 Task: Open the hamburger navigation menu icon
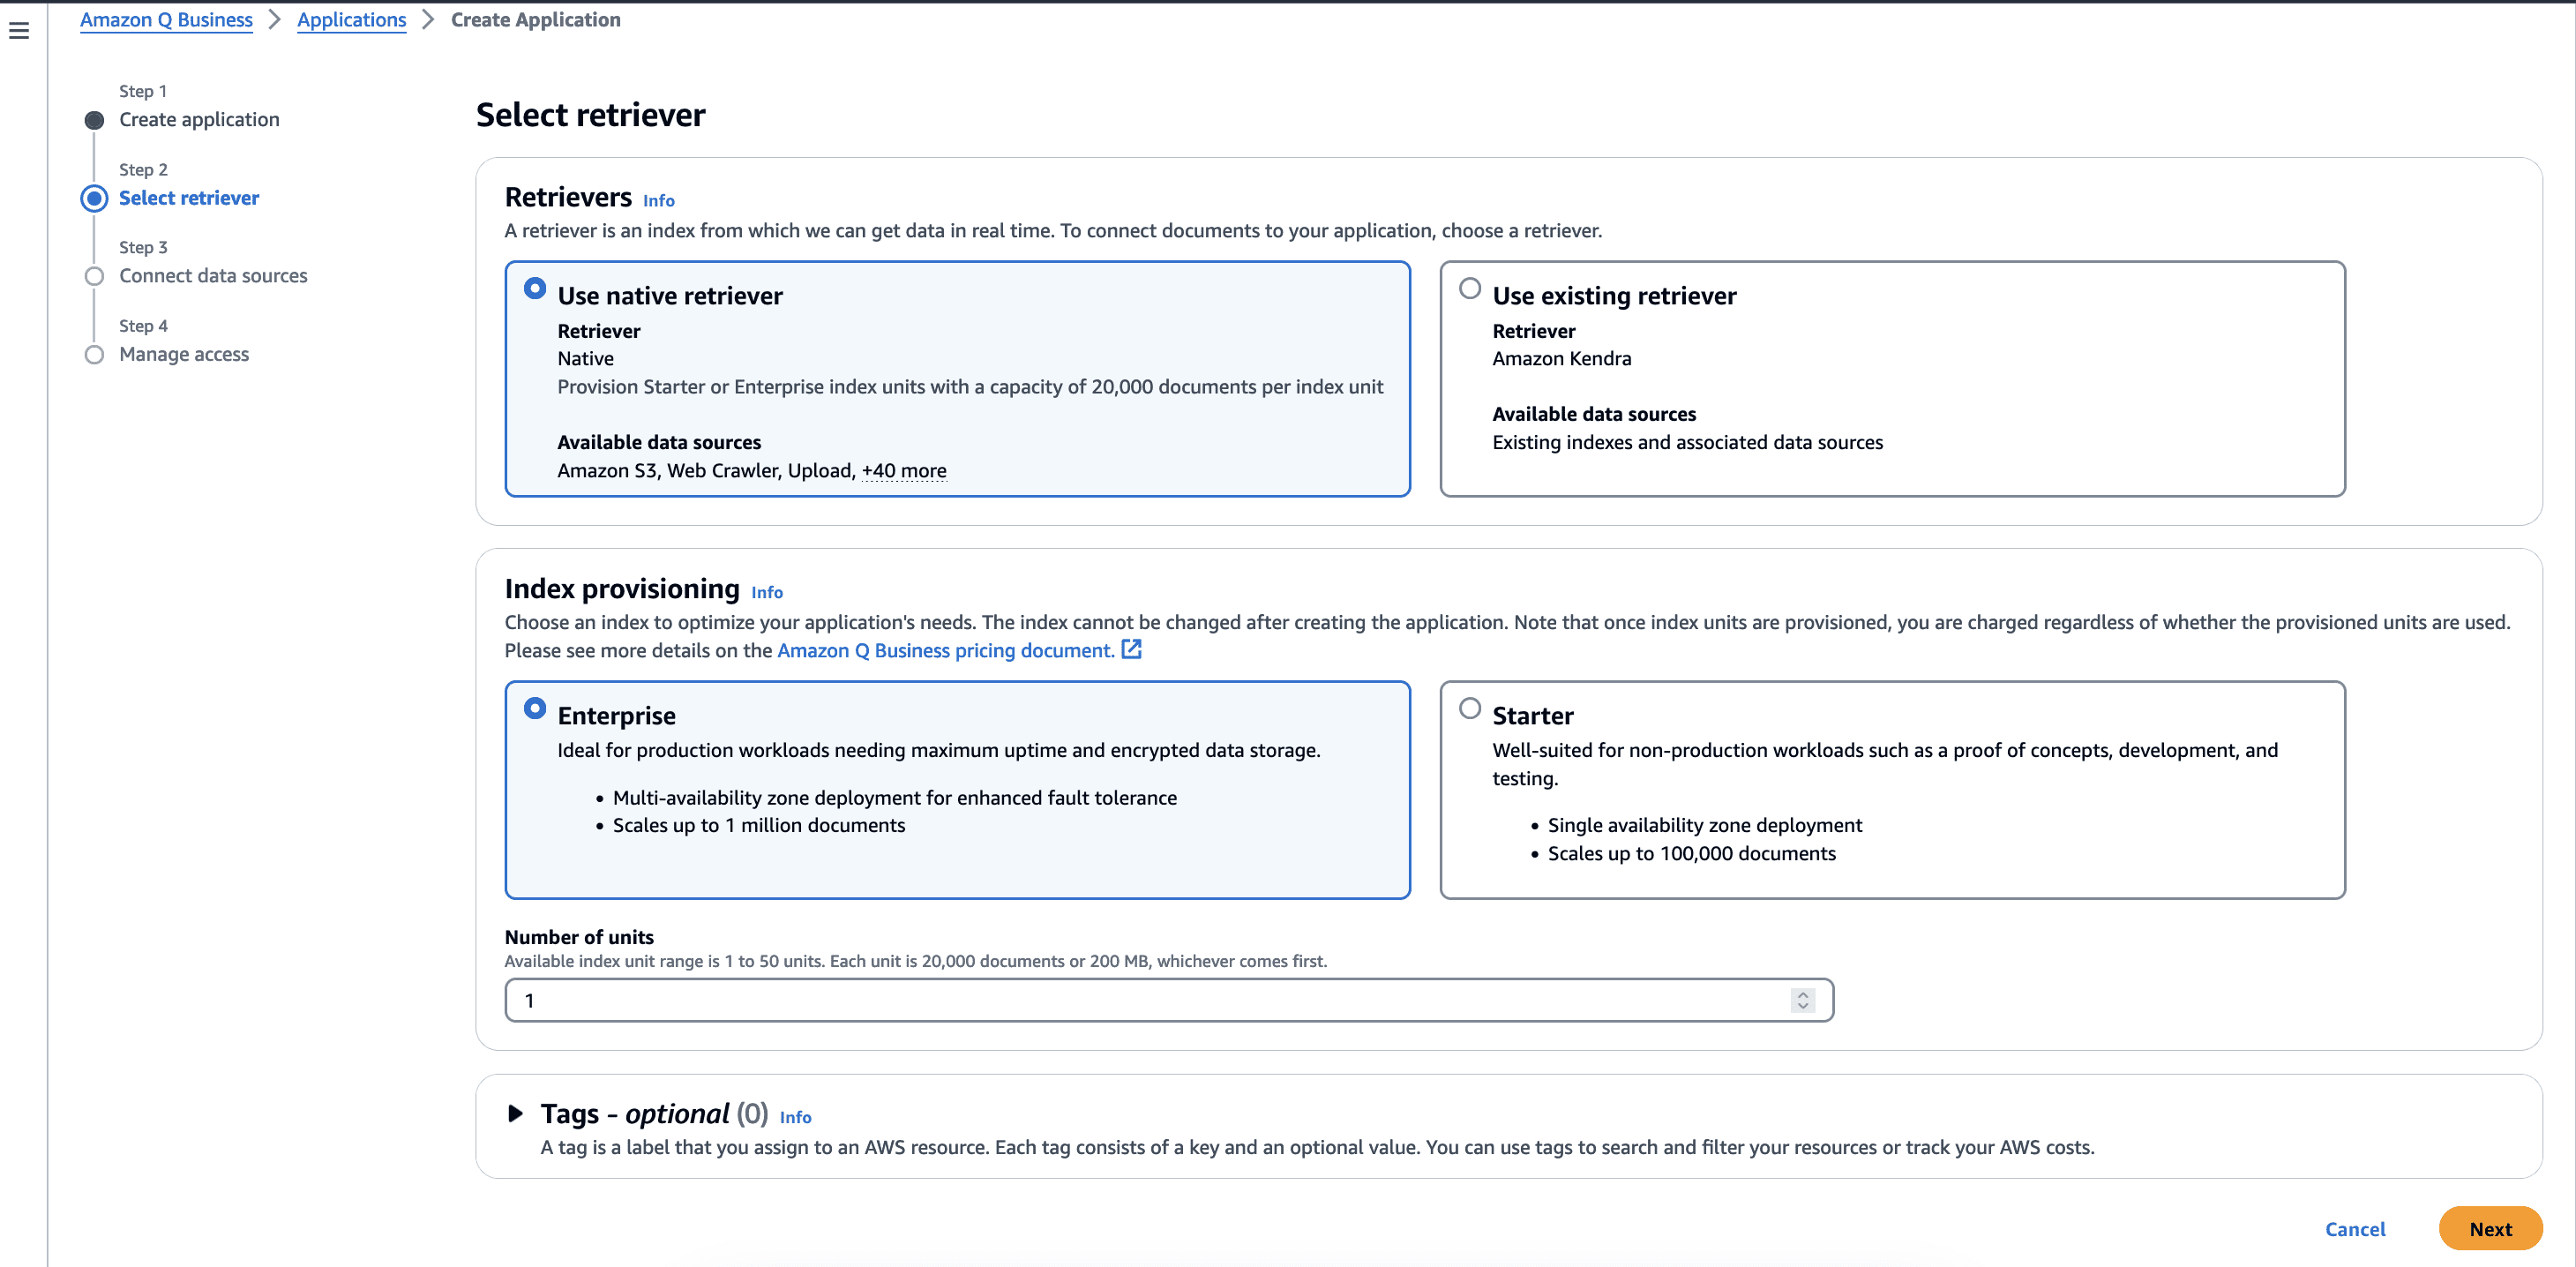coord(19,31)
